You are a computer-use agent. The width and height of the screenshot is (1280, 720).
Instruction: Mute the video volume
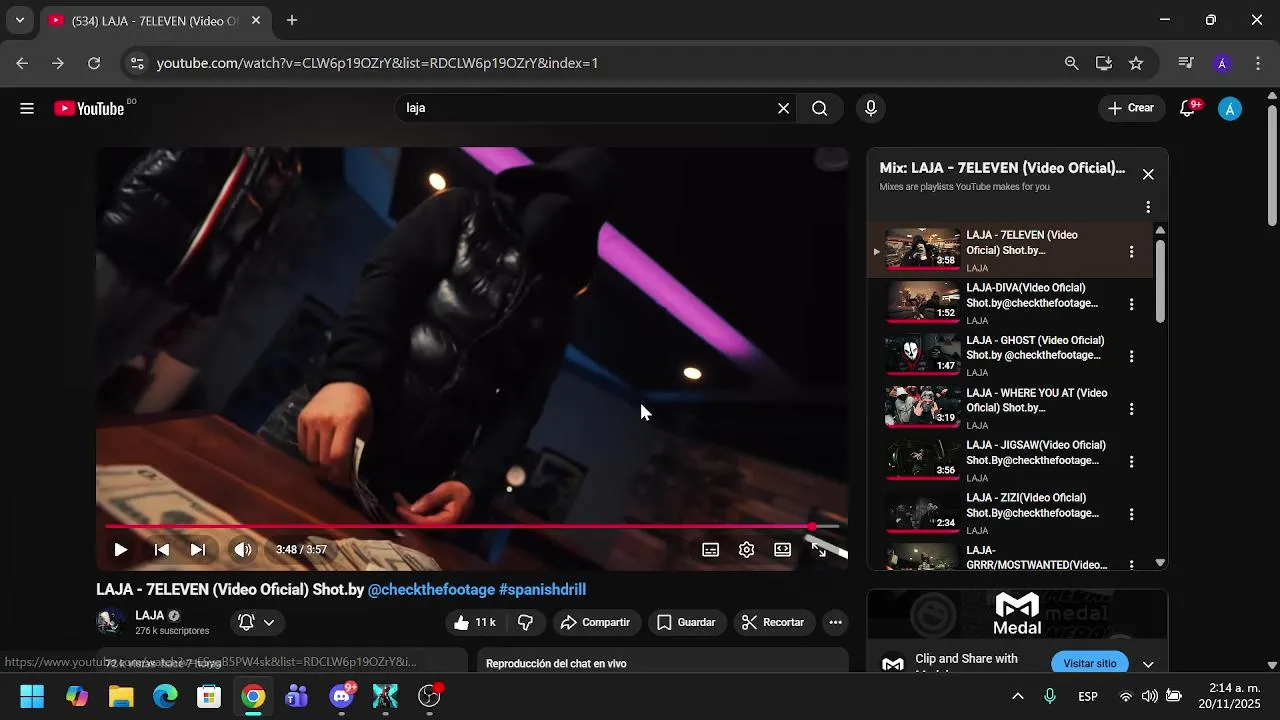[243, 549]
